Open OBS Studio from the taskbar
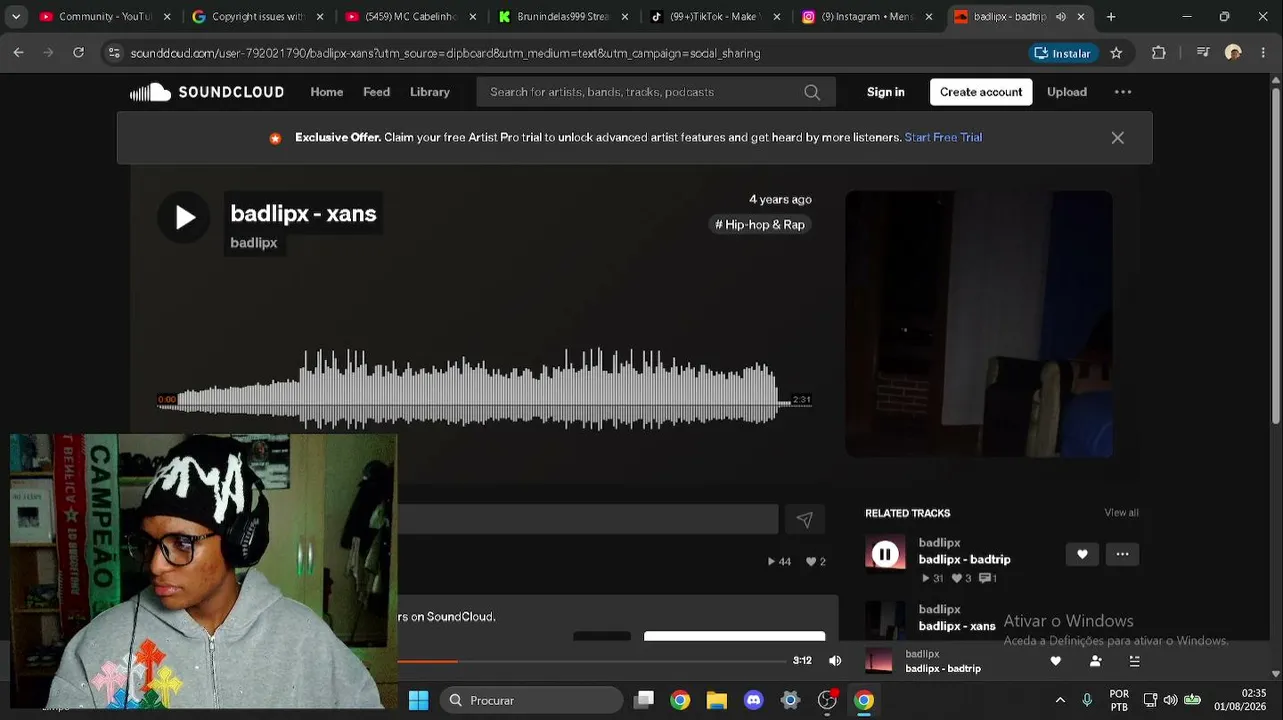Viewport: 1283px width, 720px height. tap(827, 700)
